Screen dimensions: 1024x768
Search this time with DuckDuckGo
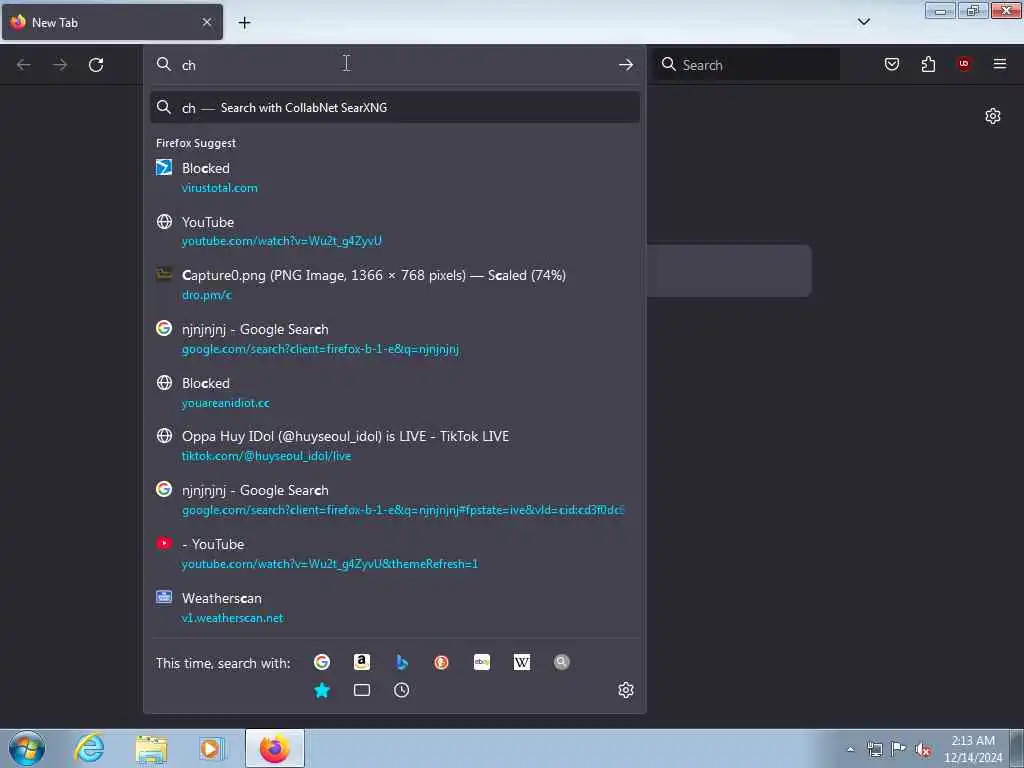click(x=441, y=662)
